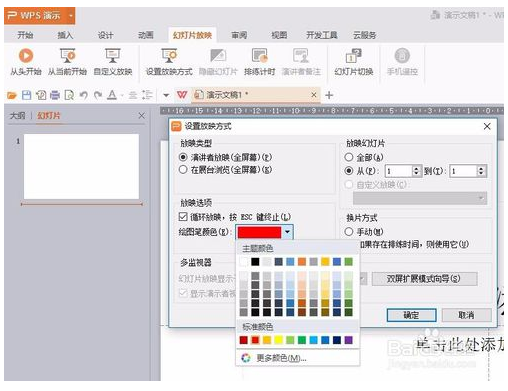Image resolution: width=508 pixels, height=391 pixels.
Task: Click phone remote control (手机遥控) icon
Action: coord(402,62)
